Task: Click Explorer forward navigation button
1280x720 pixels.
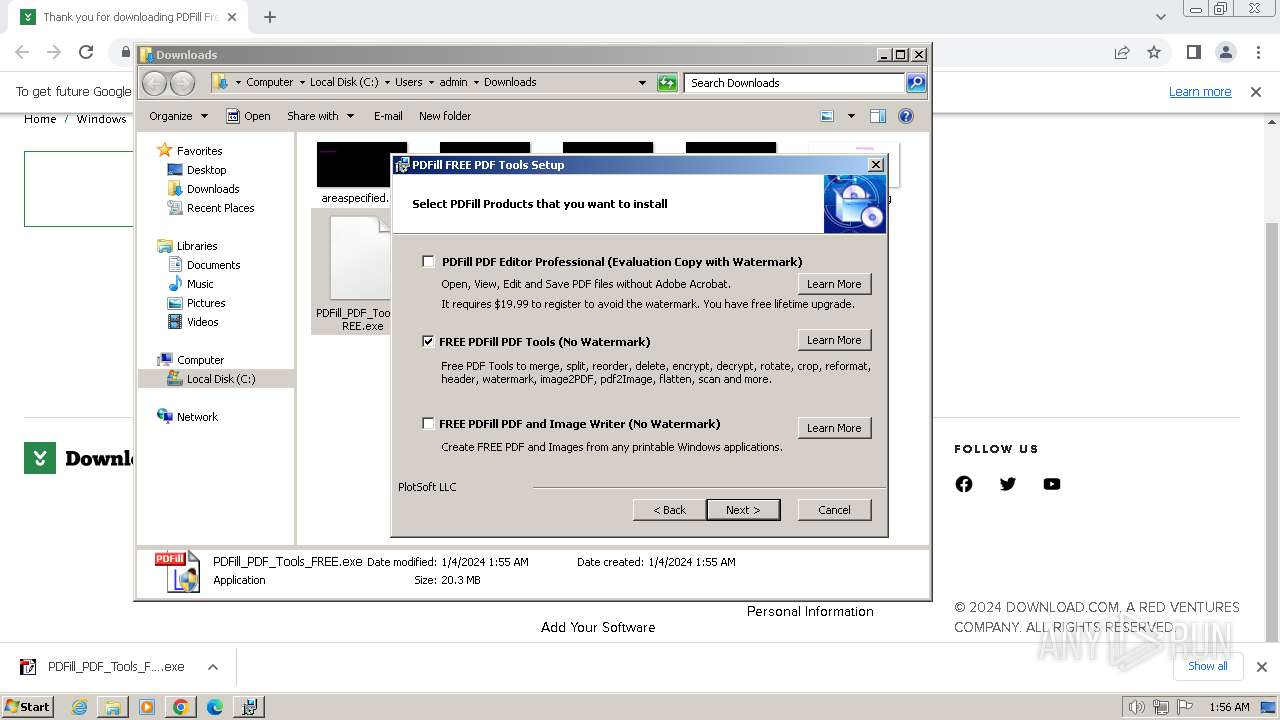Action: [182, 83]
